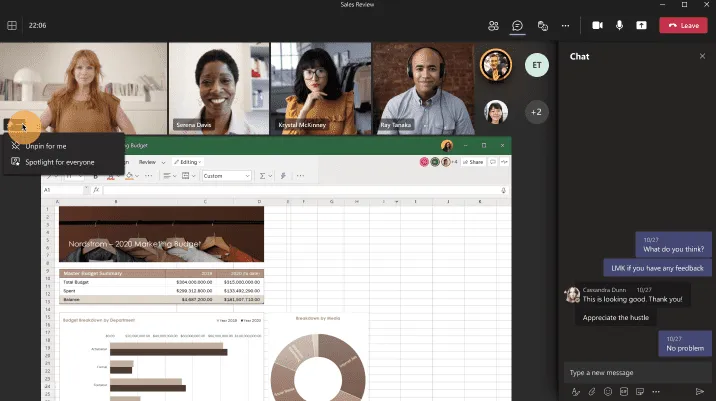Open breakout rooms icon
716x401 pixels.
543,25
